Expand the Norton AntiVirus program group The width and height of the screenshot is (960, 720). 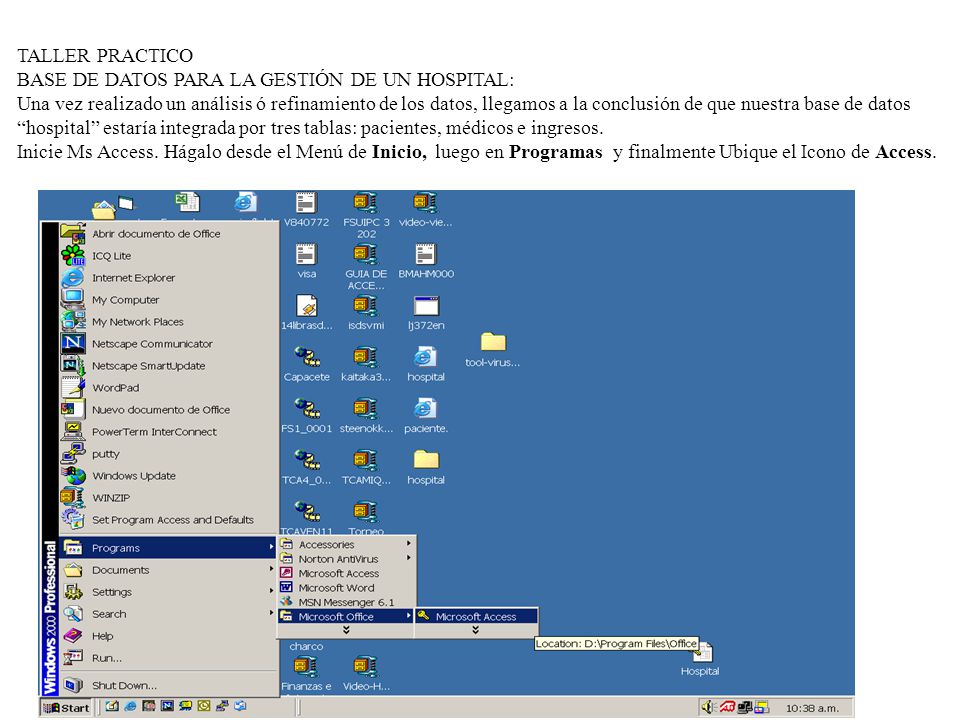[x=347, y=559]
